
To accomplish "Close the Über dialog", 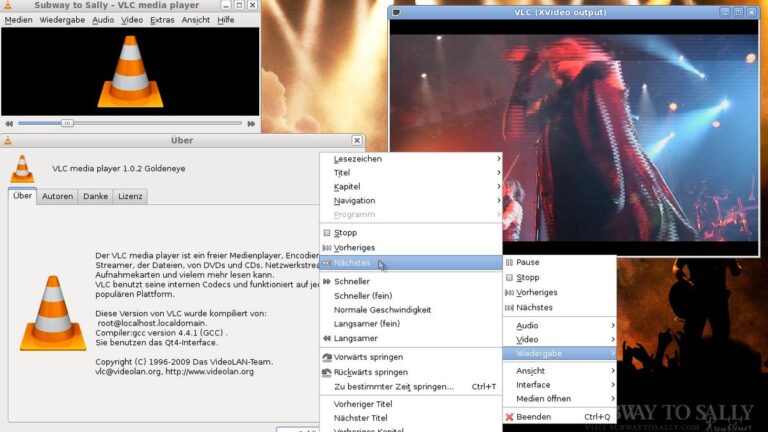I will tap(357, 141).
